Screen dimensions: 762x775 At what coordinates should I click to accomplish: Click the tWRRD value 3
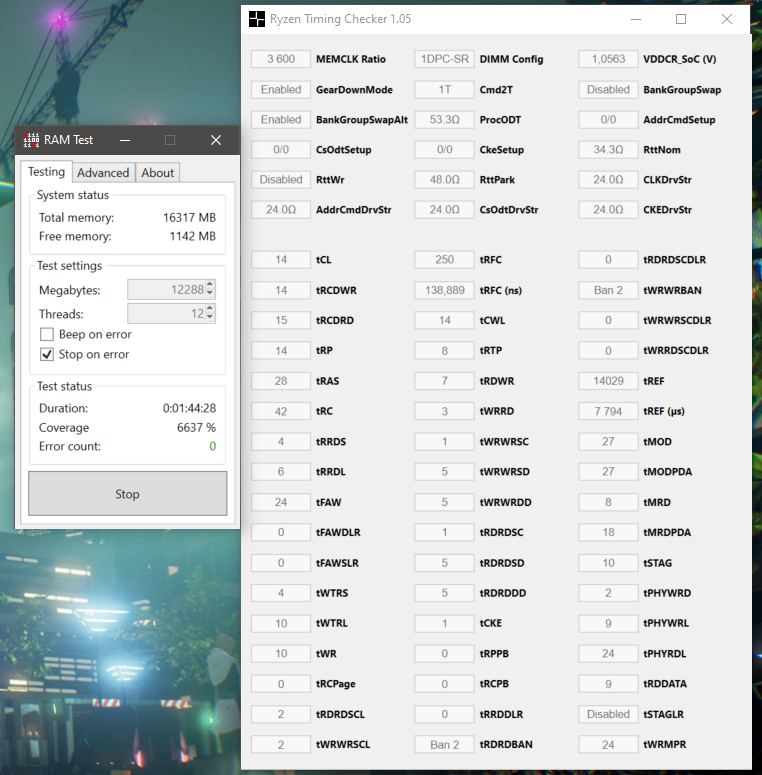click(444, 411)
